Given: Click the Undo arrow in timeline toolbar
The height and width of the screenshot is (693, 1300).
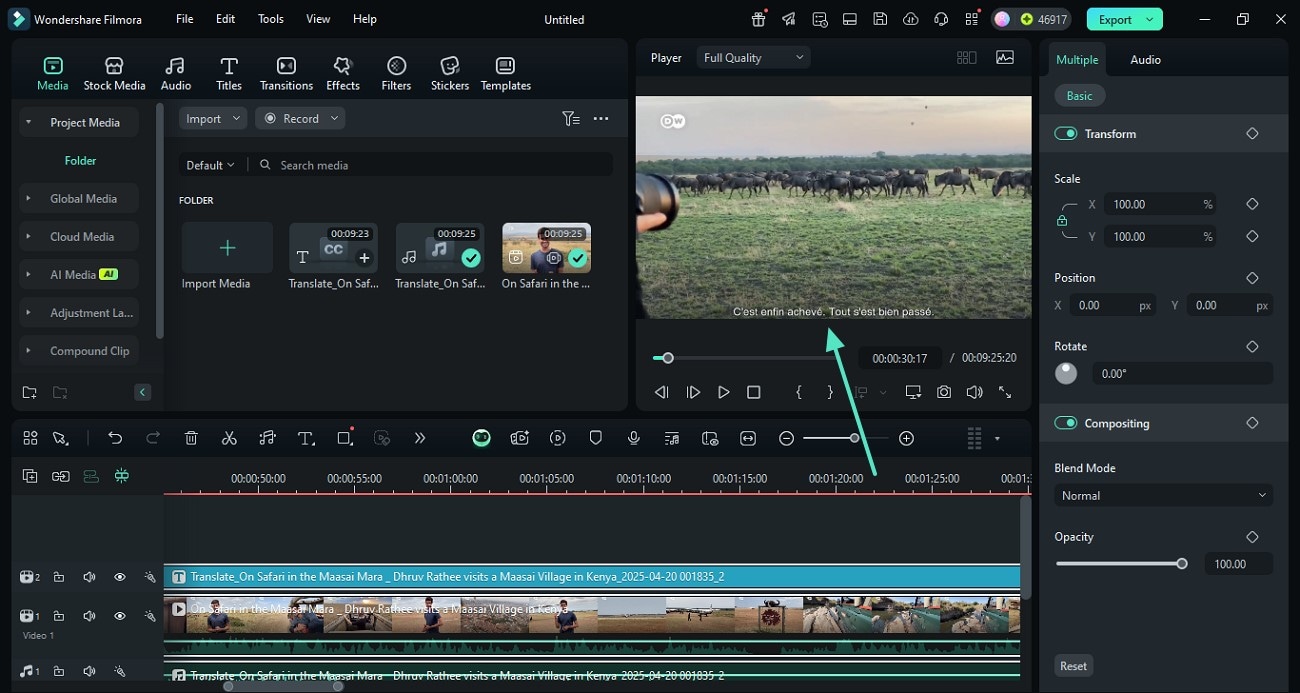Looking at the screenshot, I should pos(115,438).
